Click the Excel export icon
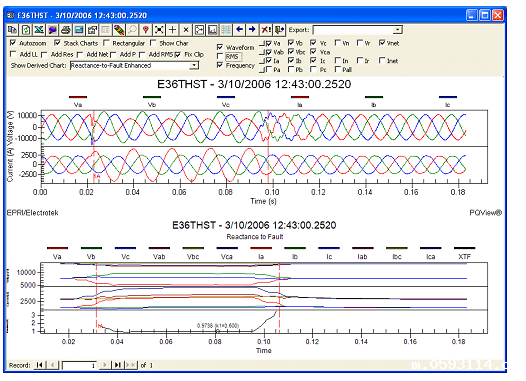This screenshot has width=526, height=381. click(39, 30)
